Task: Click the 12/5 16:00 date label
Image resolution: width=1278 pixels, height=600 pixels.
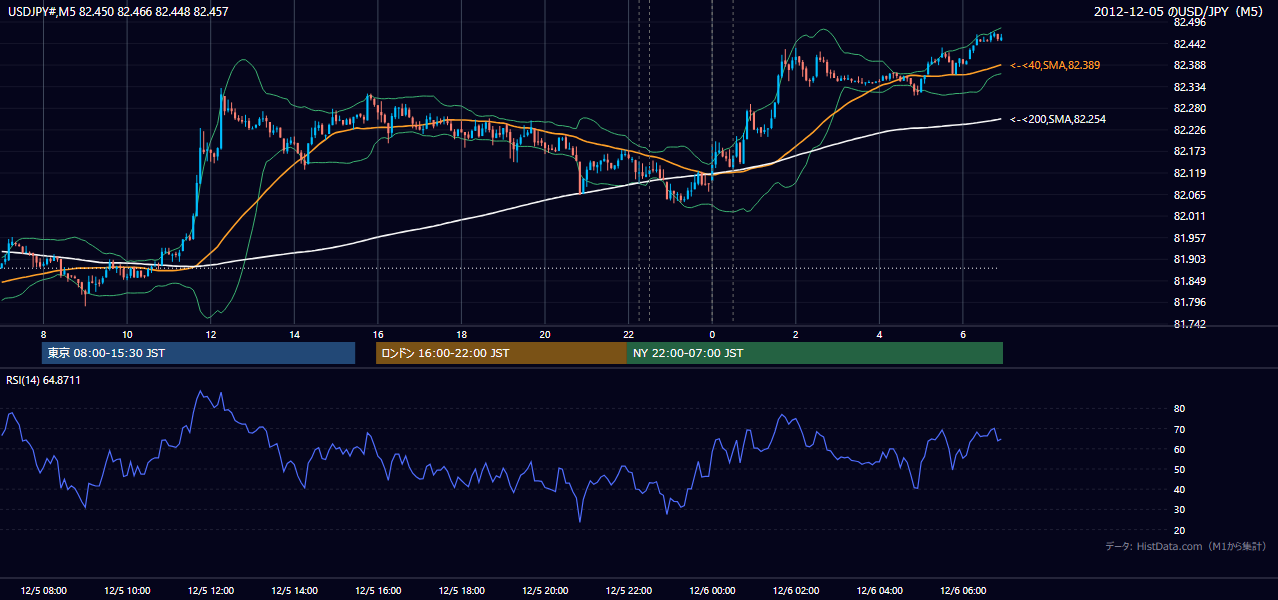Action: coord(377,591)
